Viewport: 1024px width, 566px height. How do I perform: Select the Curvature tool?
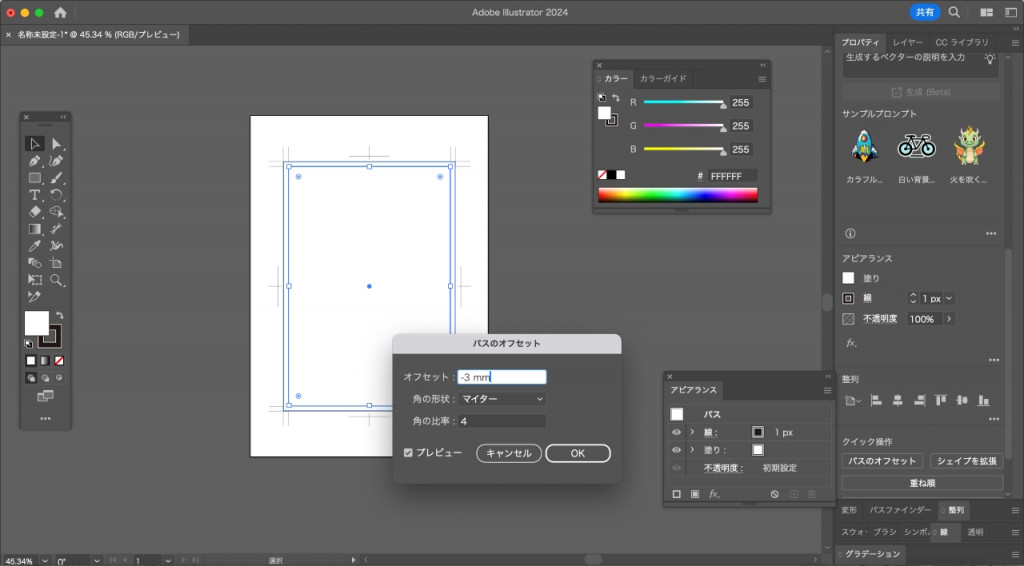tap(56, 161)
